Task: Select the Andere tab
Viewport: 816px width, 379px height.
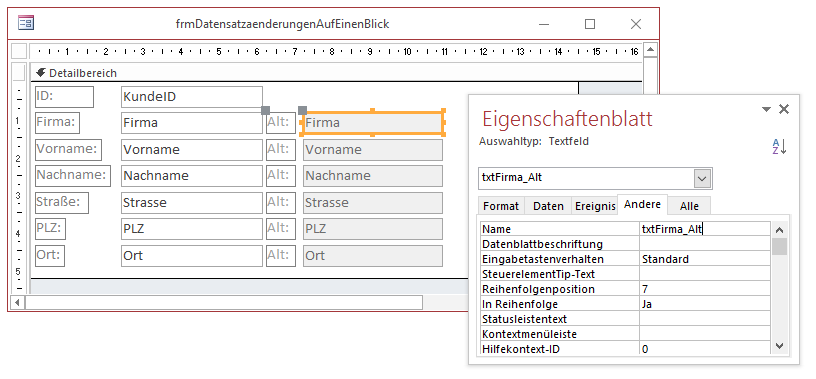Action: tap(642, 205)
